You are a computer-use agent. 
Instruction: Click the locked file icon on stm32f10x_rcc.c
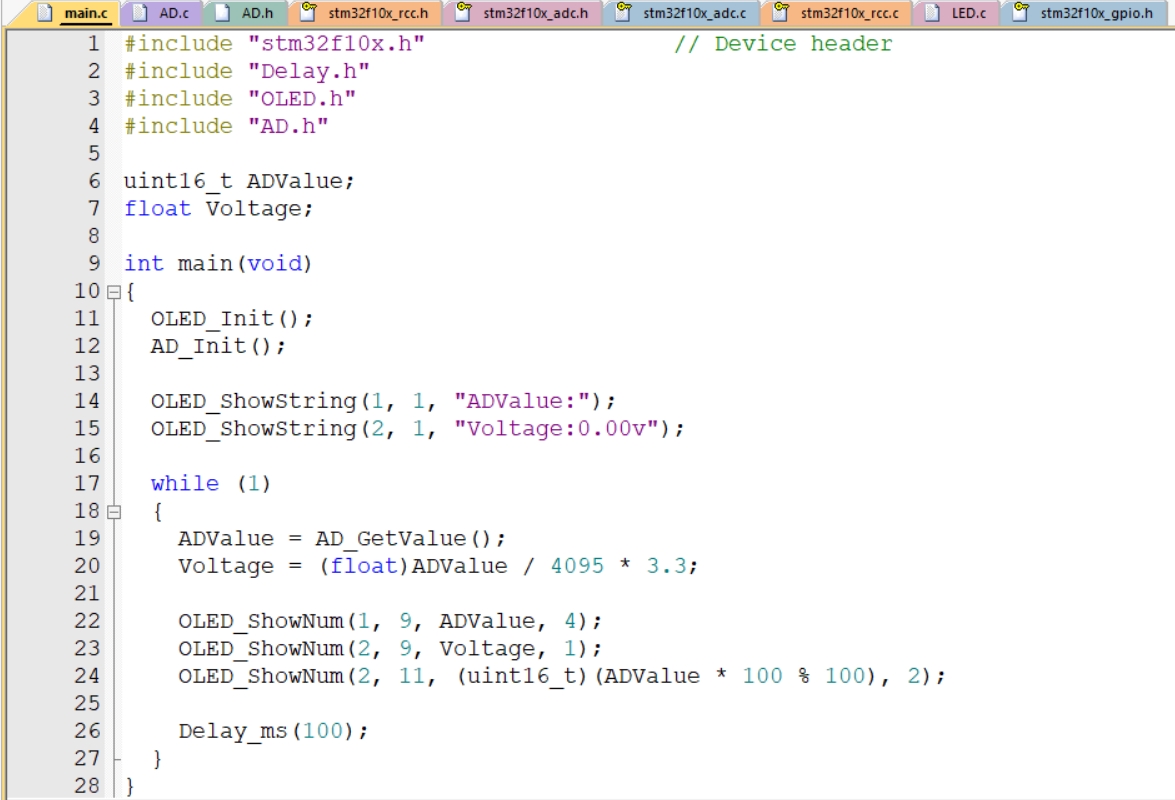coord(781,11)
